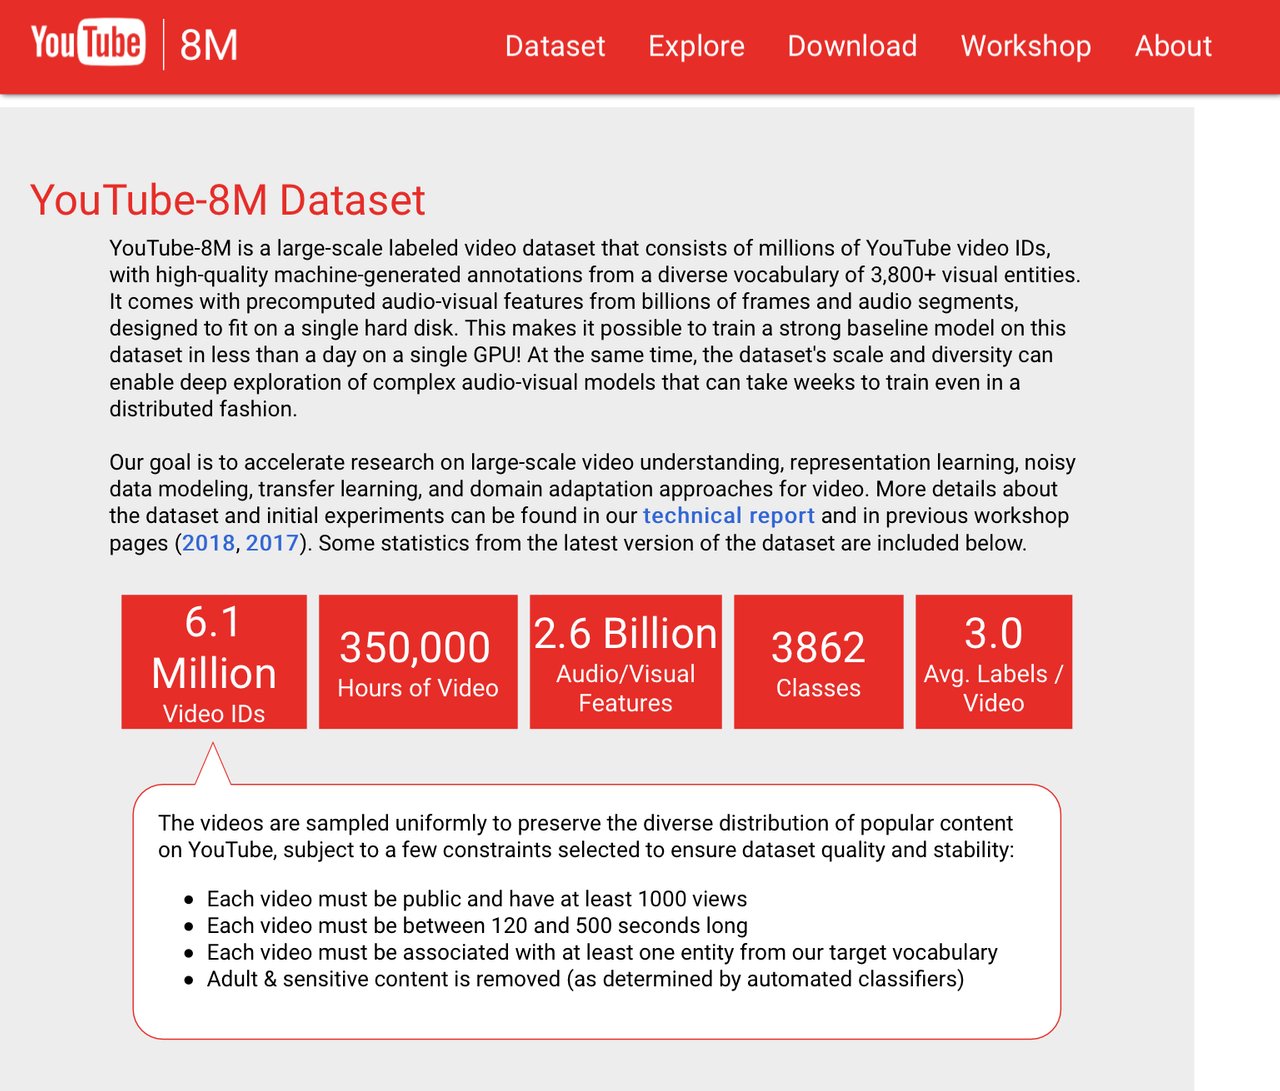
Task: Click bullet about adult & sensitive content
Action: pos(585,979)
